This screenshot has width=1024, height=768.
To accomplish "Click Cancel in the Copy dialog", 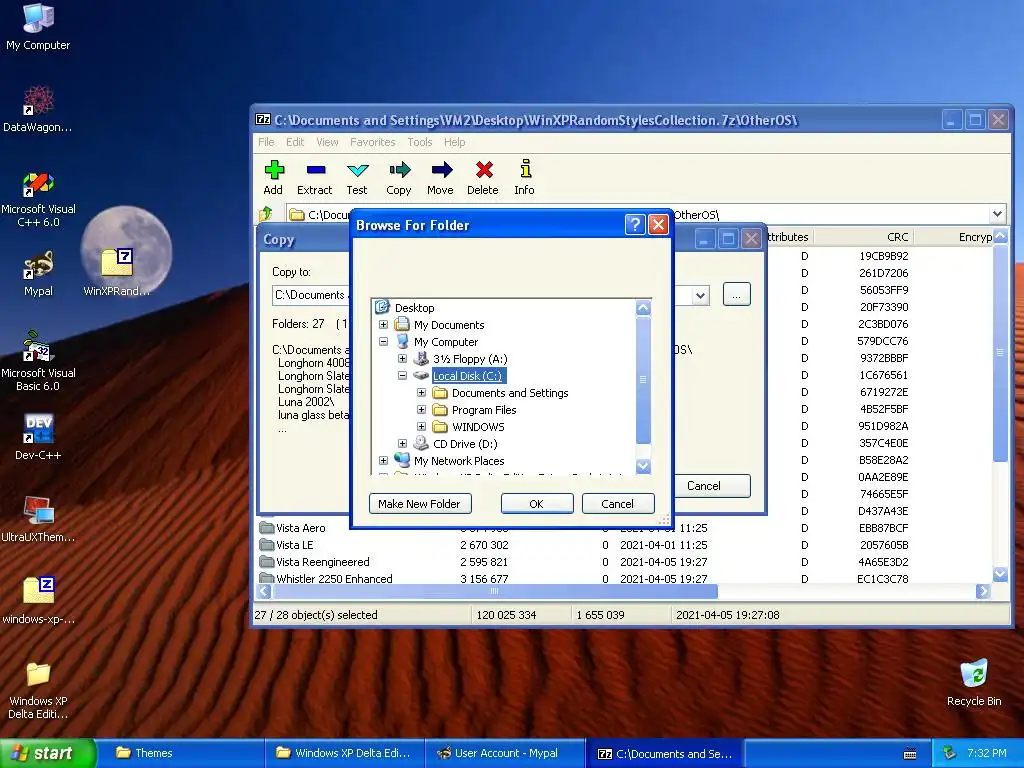I will tap(704, 486).
